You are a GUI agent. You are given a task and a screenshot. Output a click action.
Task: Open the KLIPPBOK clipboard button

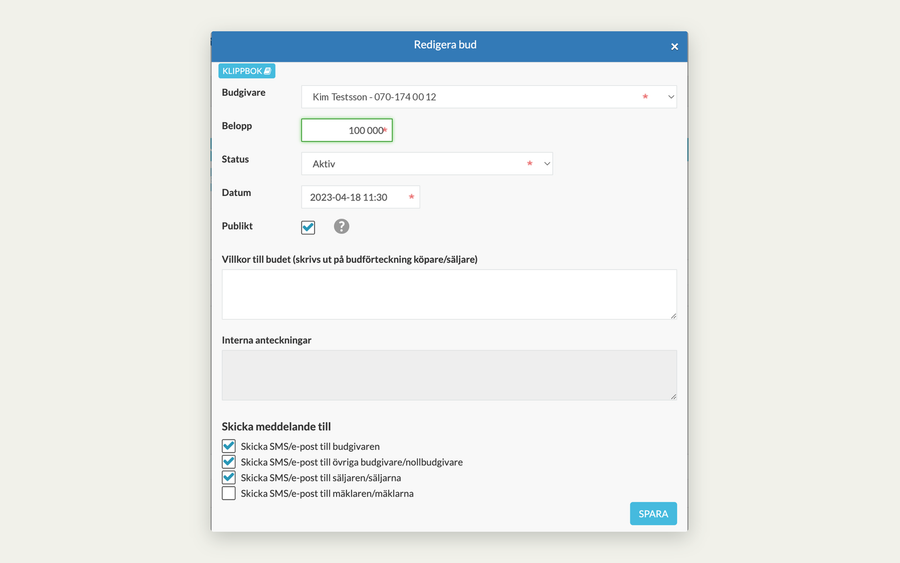coord(246,71)
